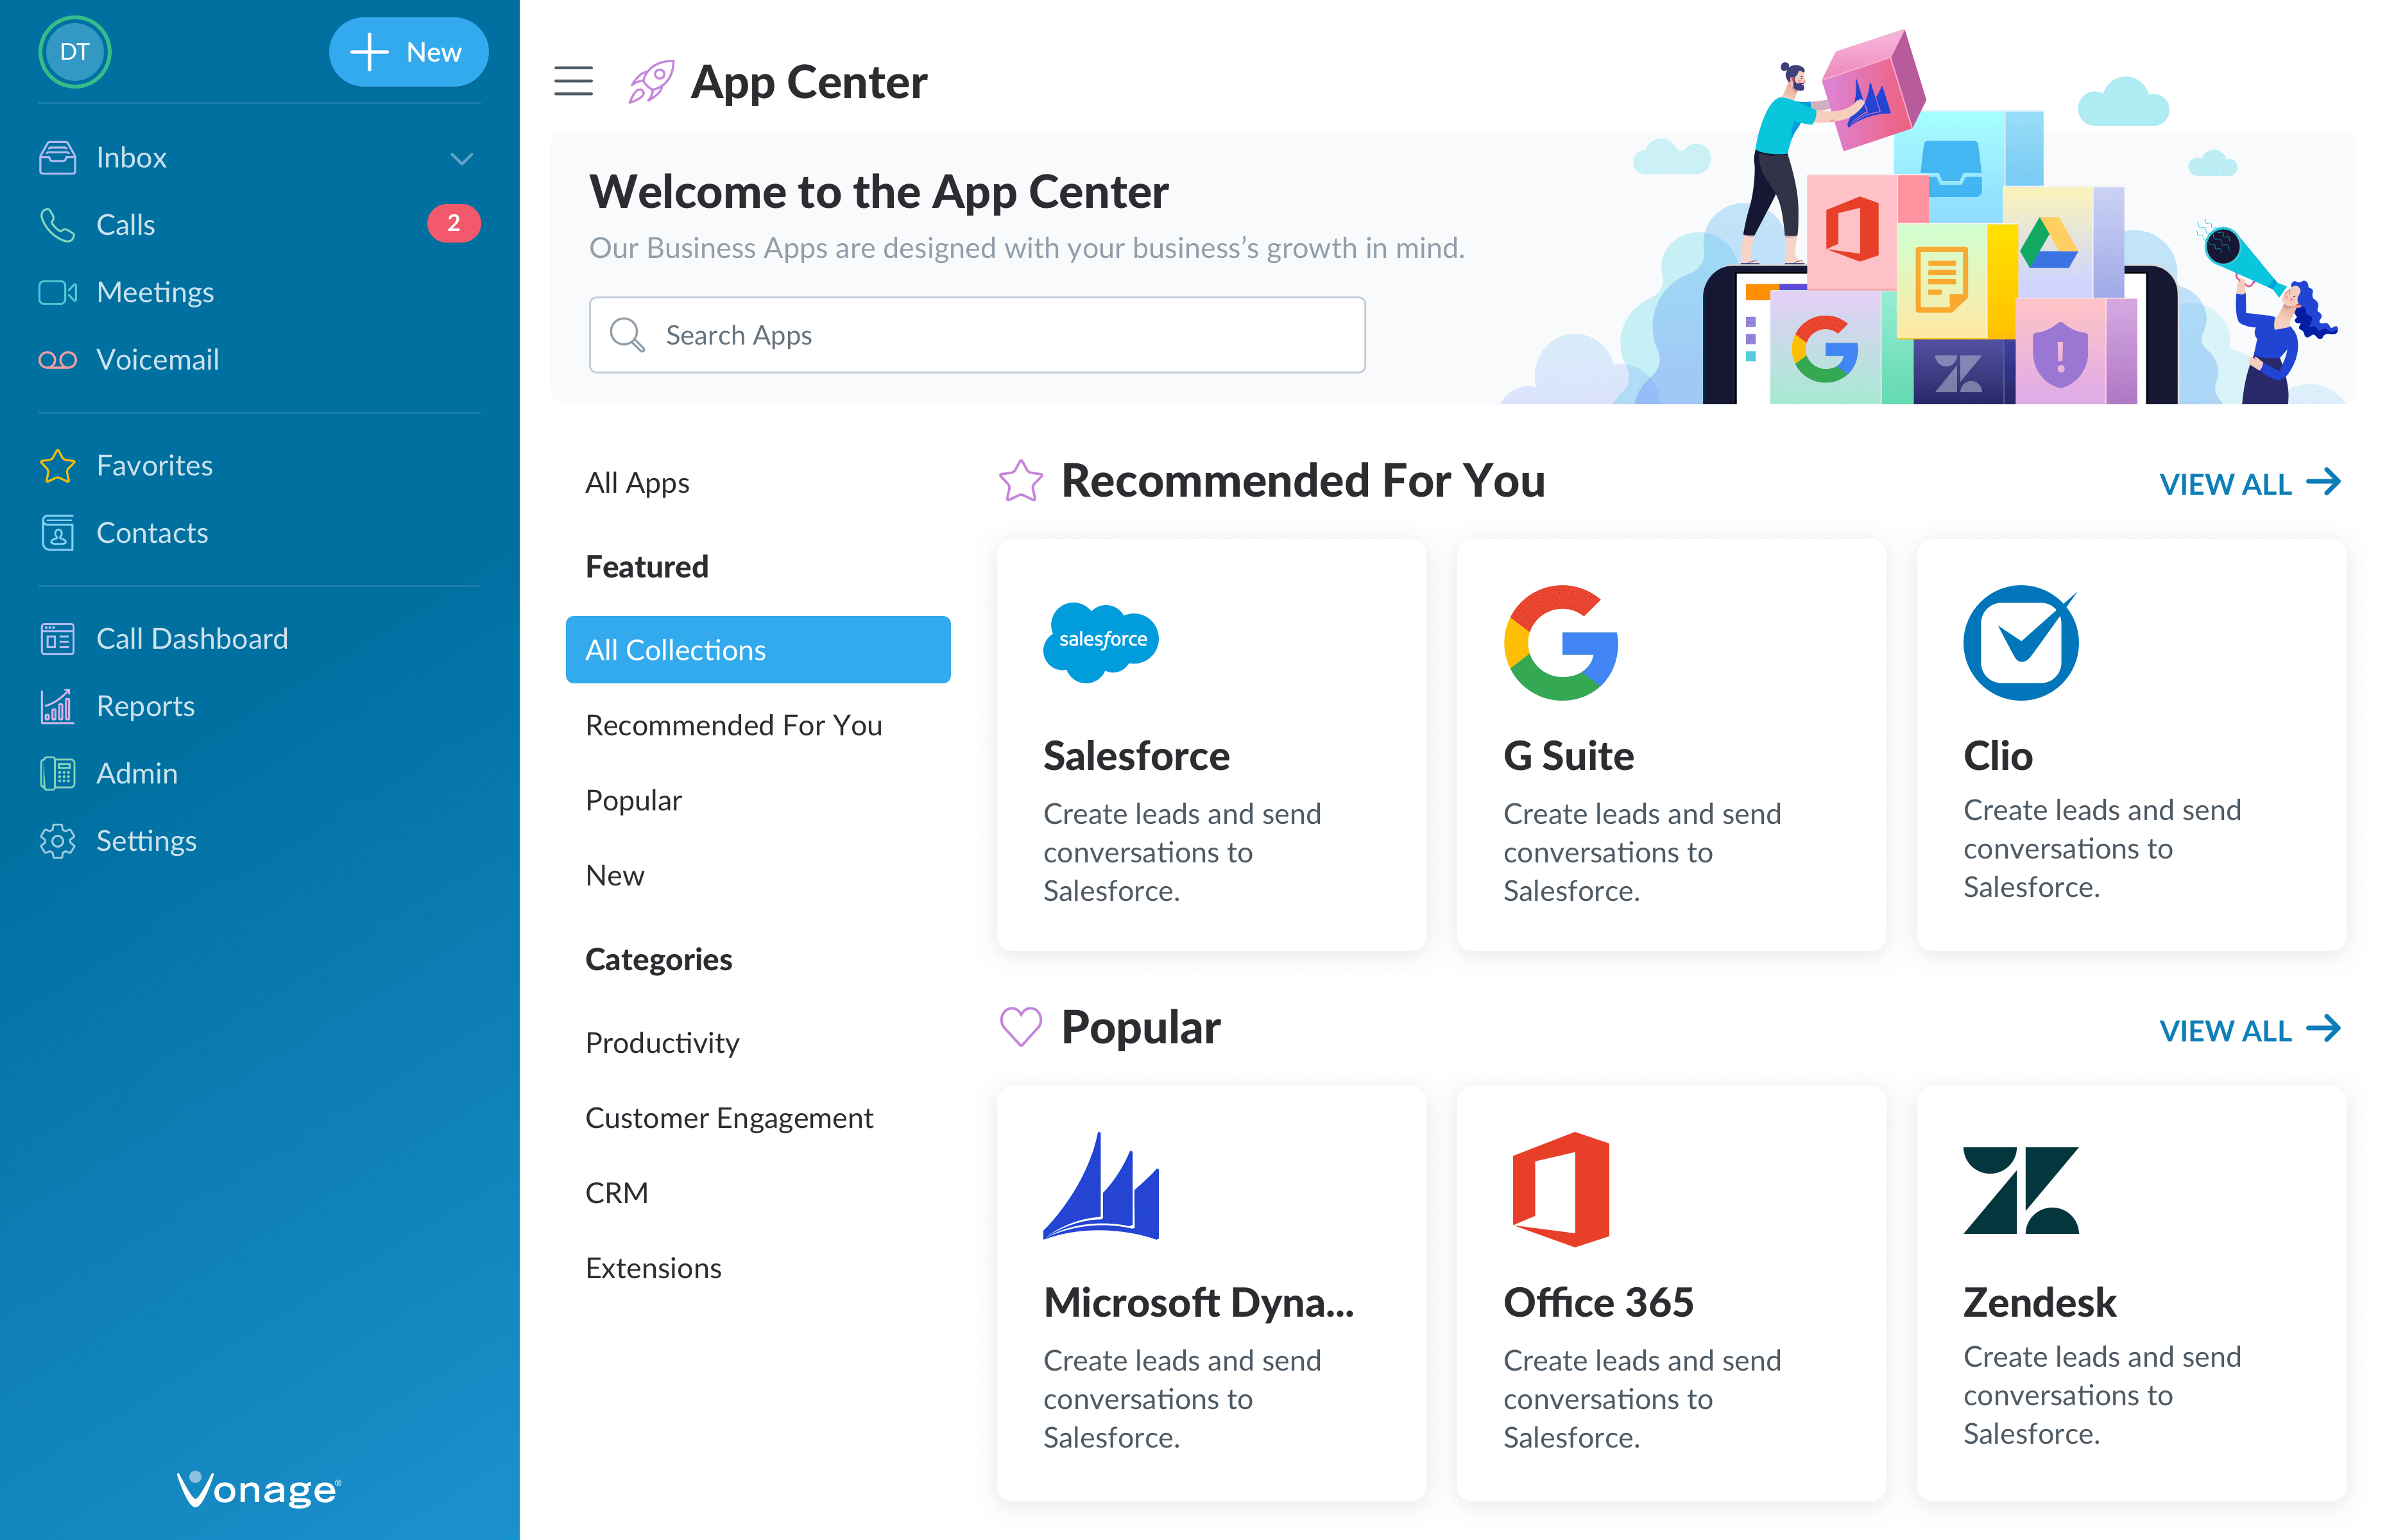
Task: Click View All for Popular
Action: click(2250, 1031)
